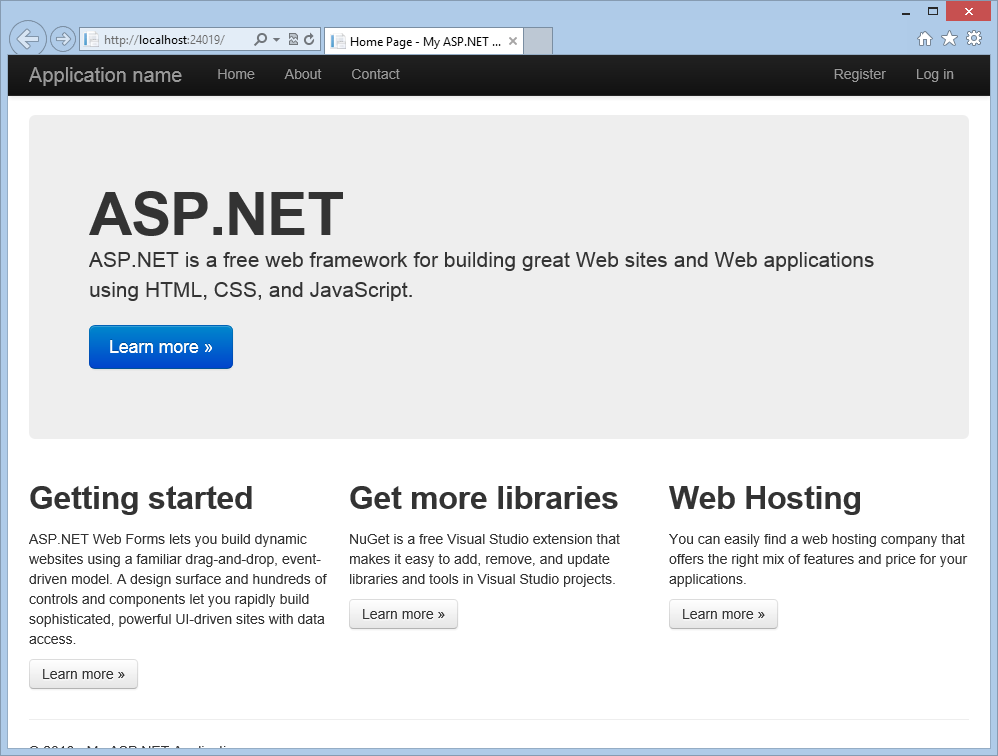The width and height of the screenshot is (998, 756).
Task: Click the blue Learn more button
Action: click(160, 347)
